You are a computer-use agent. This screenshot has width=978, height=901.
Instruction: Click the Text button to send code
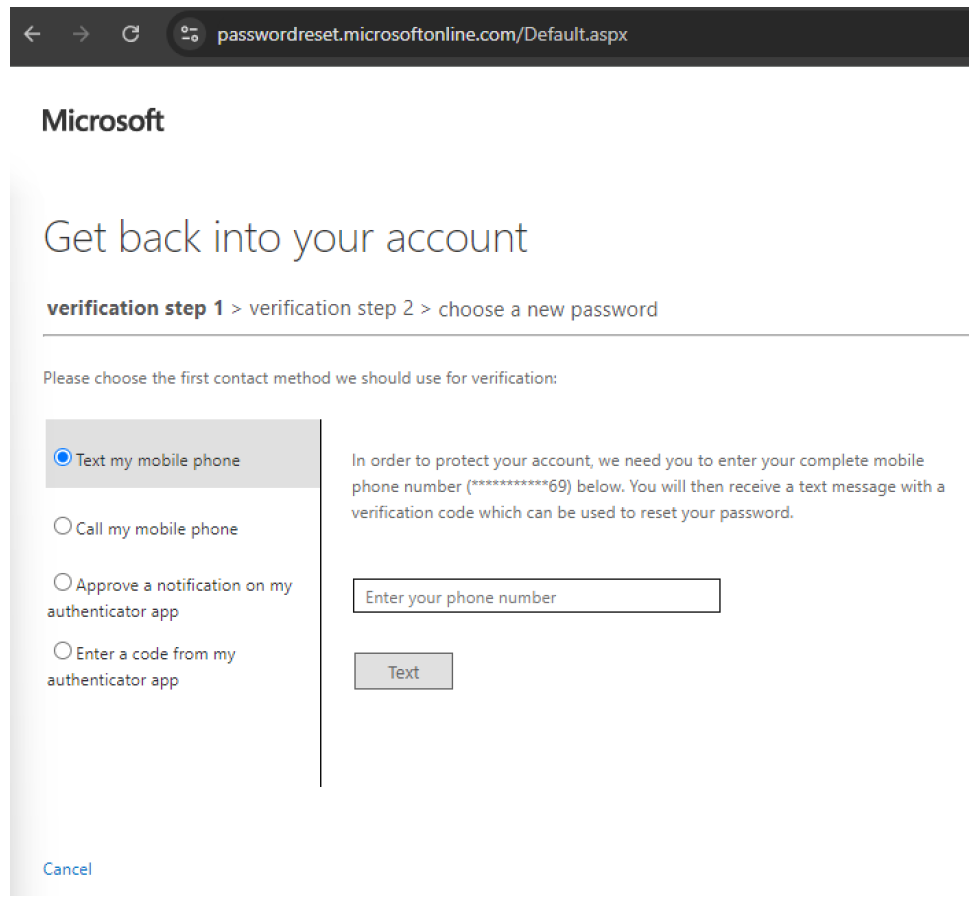[404, 672]
